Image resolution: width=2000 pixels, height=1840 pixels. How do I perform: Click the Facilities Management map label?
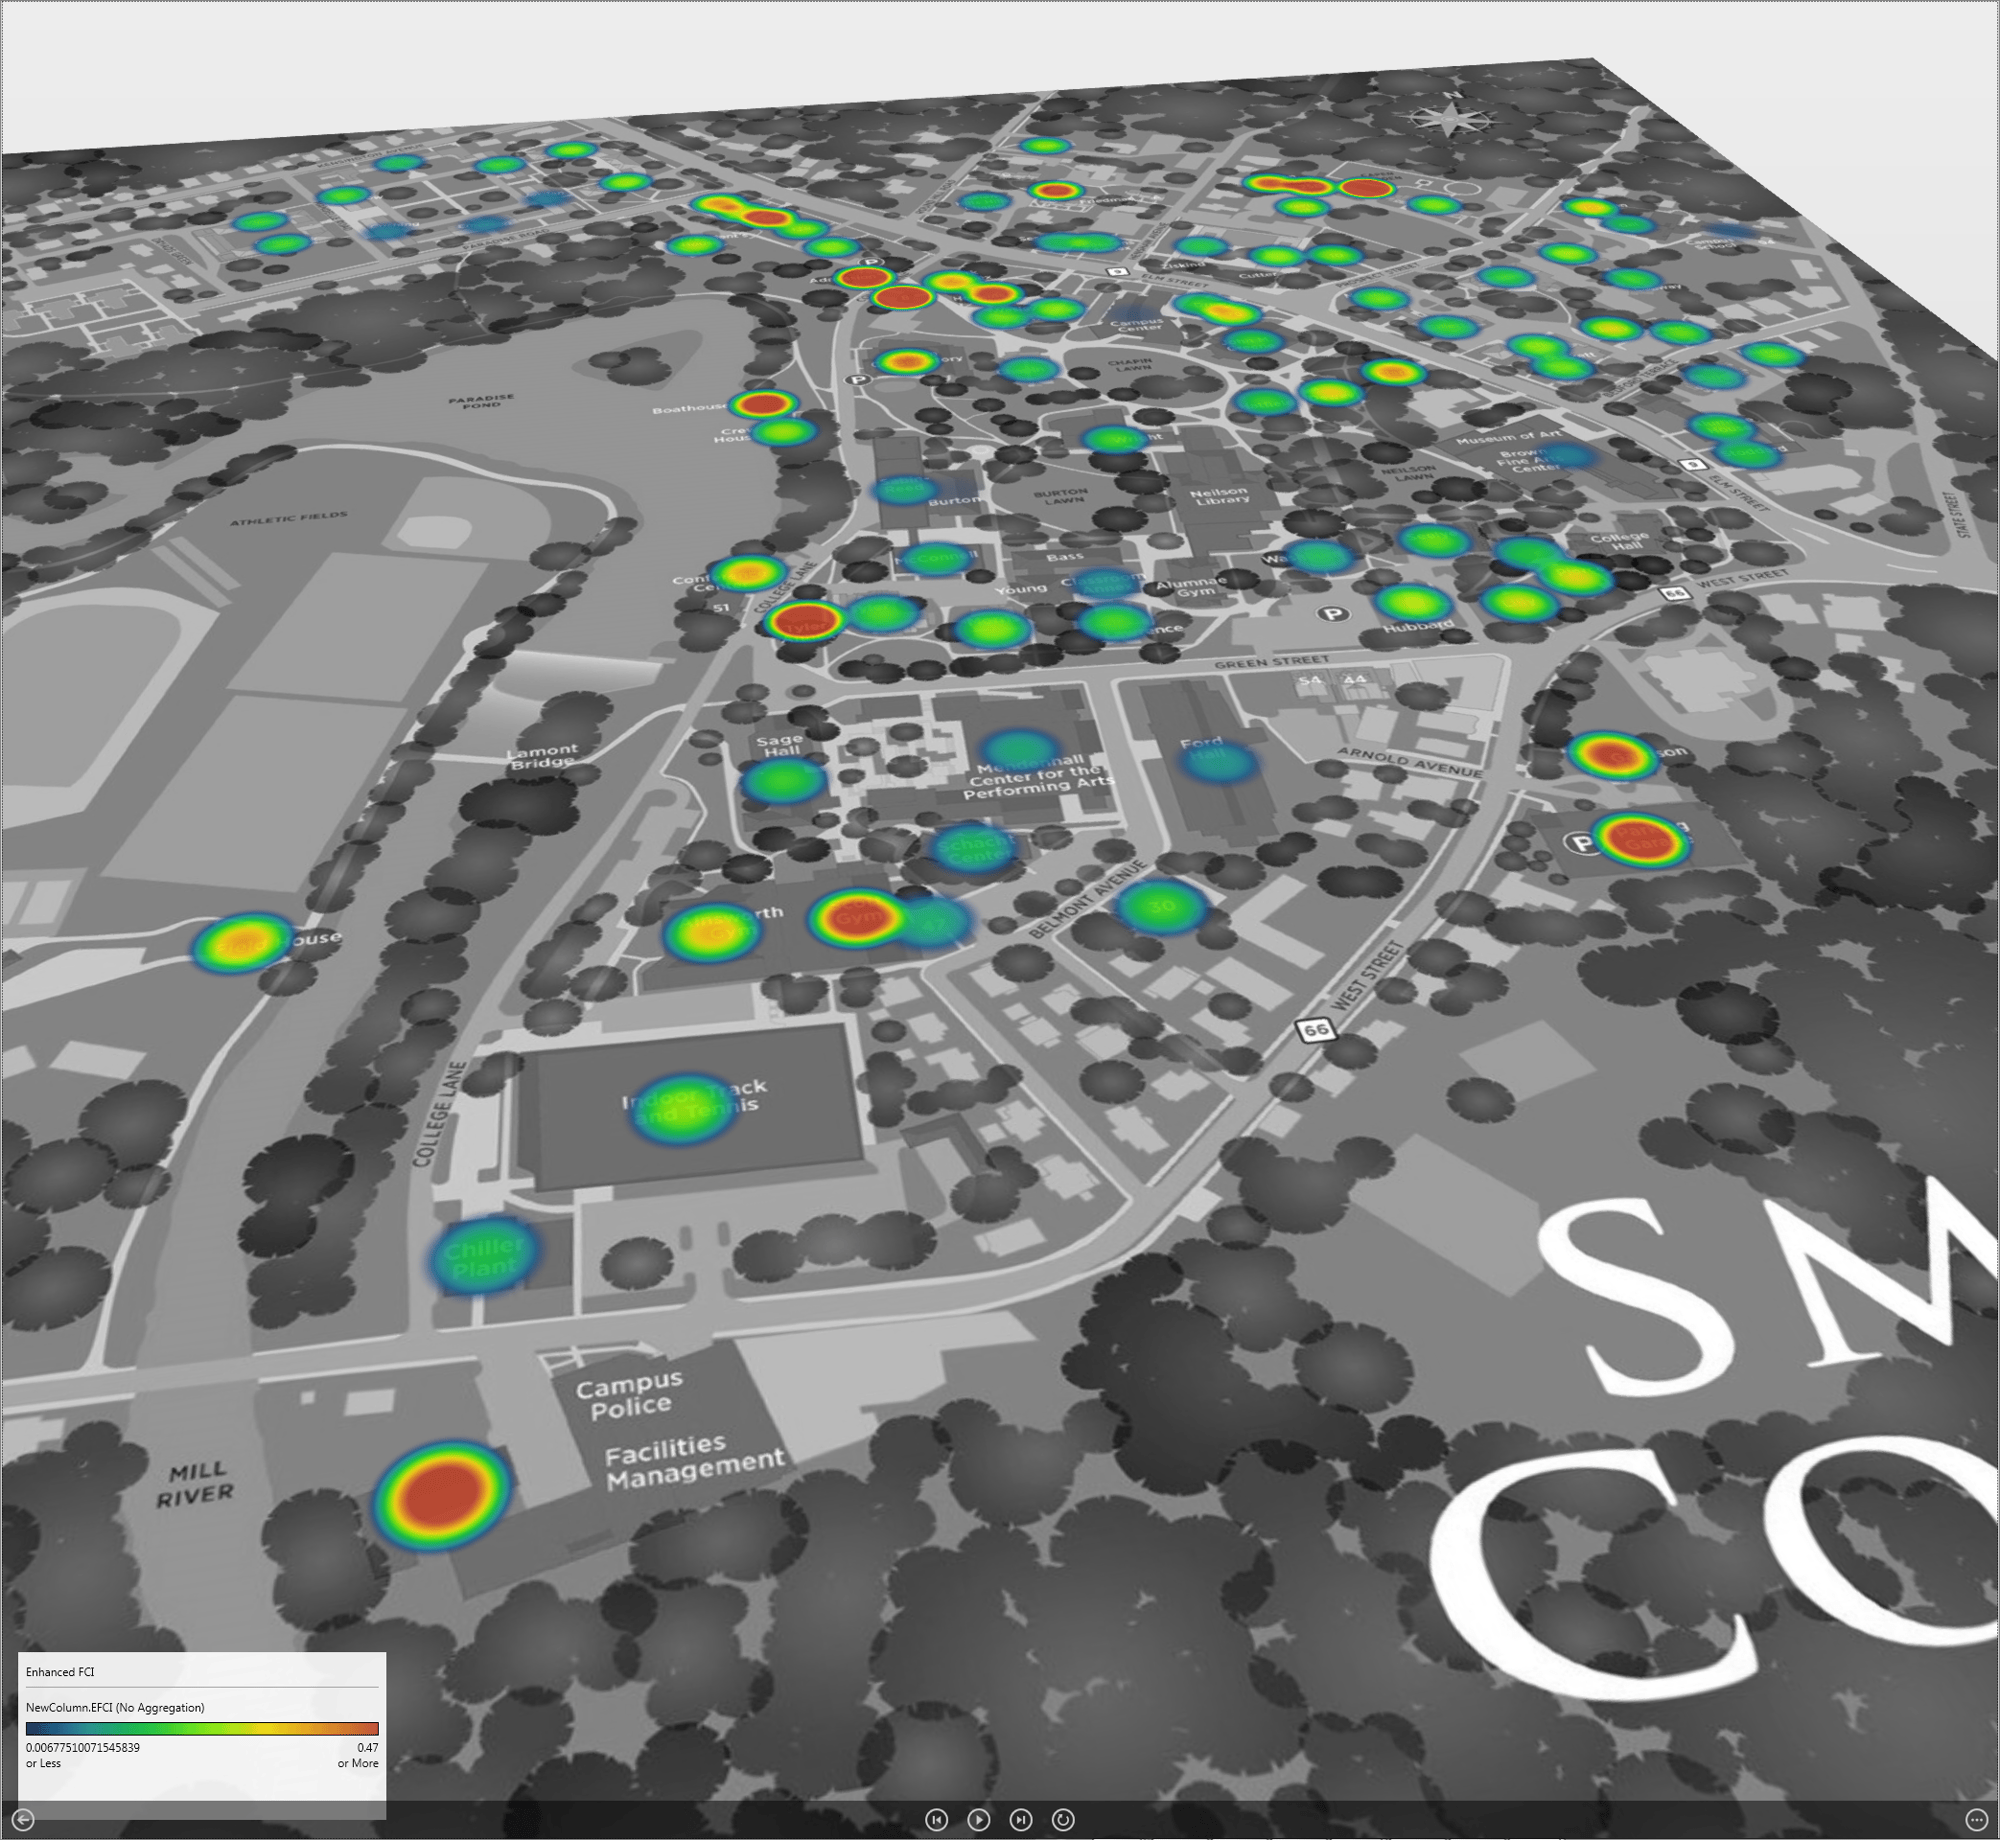click(695, 1462)
